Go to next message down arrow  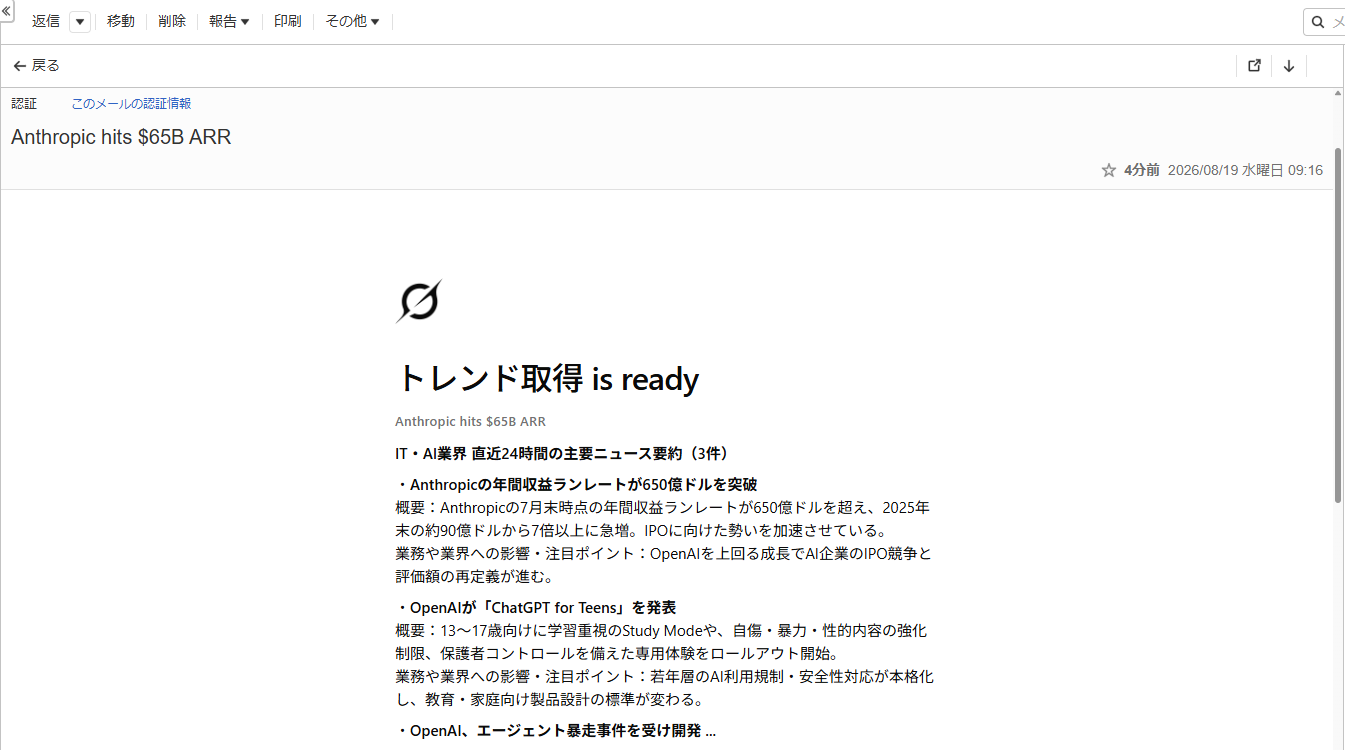1289,66
